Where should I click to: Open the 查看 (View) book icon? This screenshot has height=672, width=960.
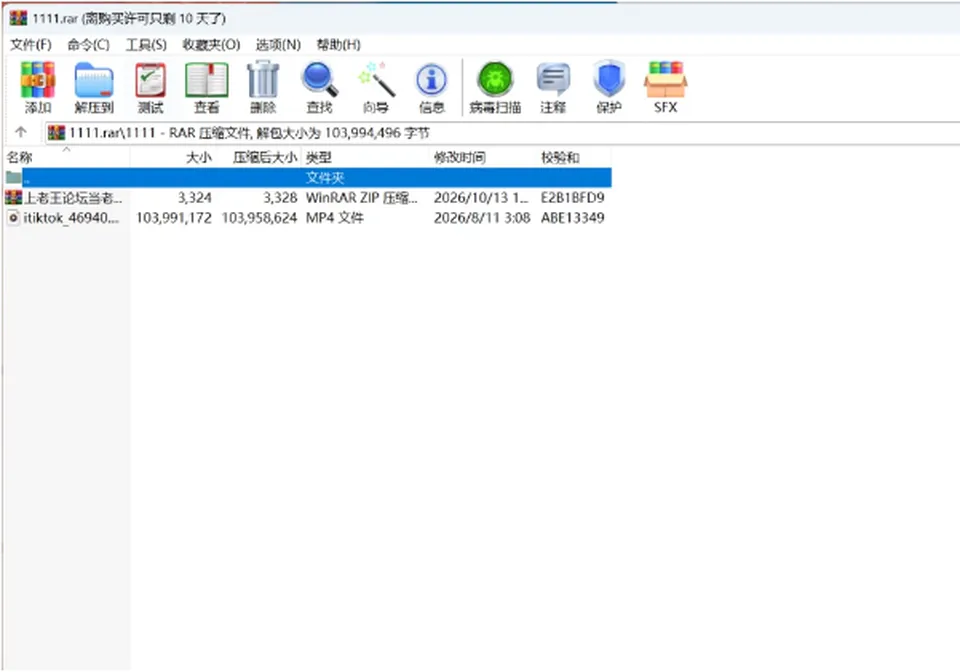tap(206, 88)
